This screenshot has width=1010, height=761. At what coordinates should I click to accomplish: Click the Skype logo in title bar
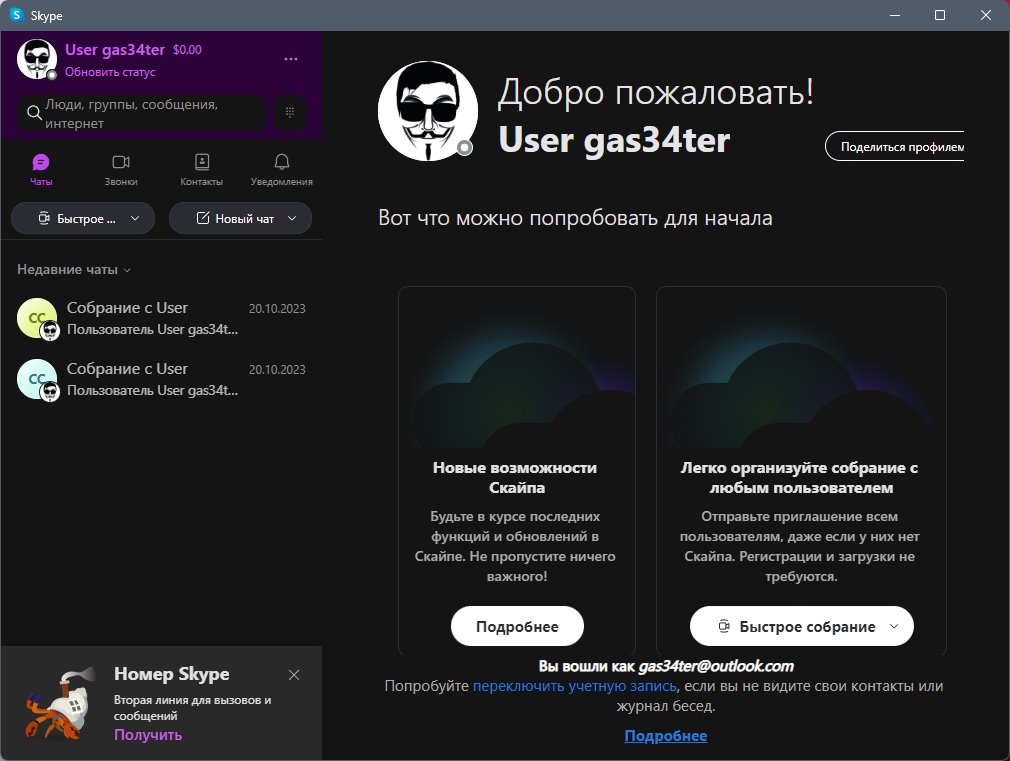click(x=17, y=15)
